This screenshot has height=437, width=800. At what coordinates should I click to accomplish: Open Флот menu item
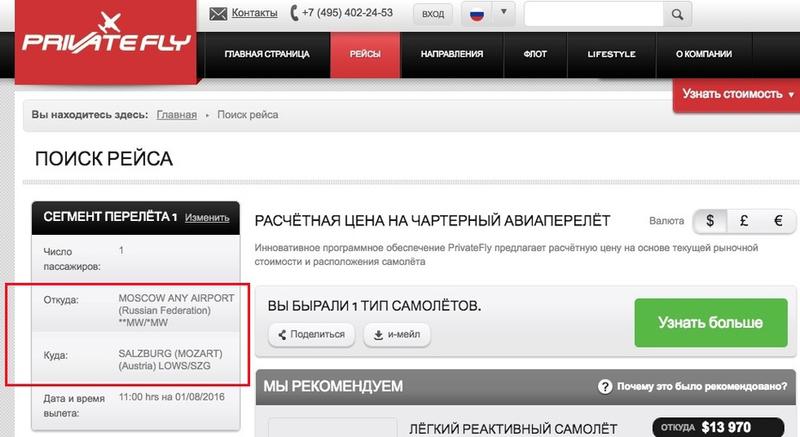535,54
